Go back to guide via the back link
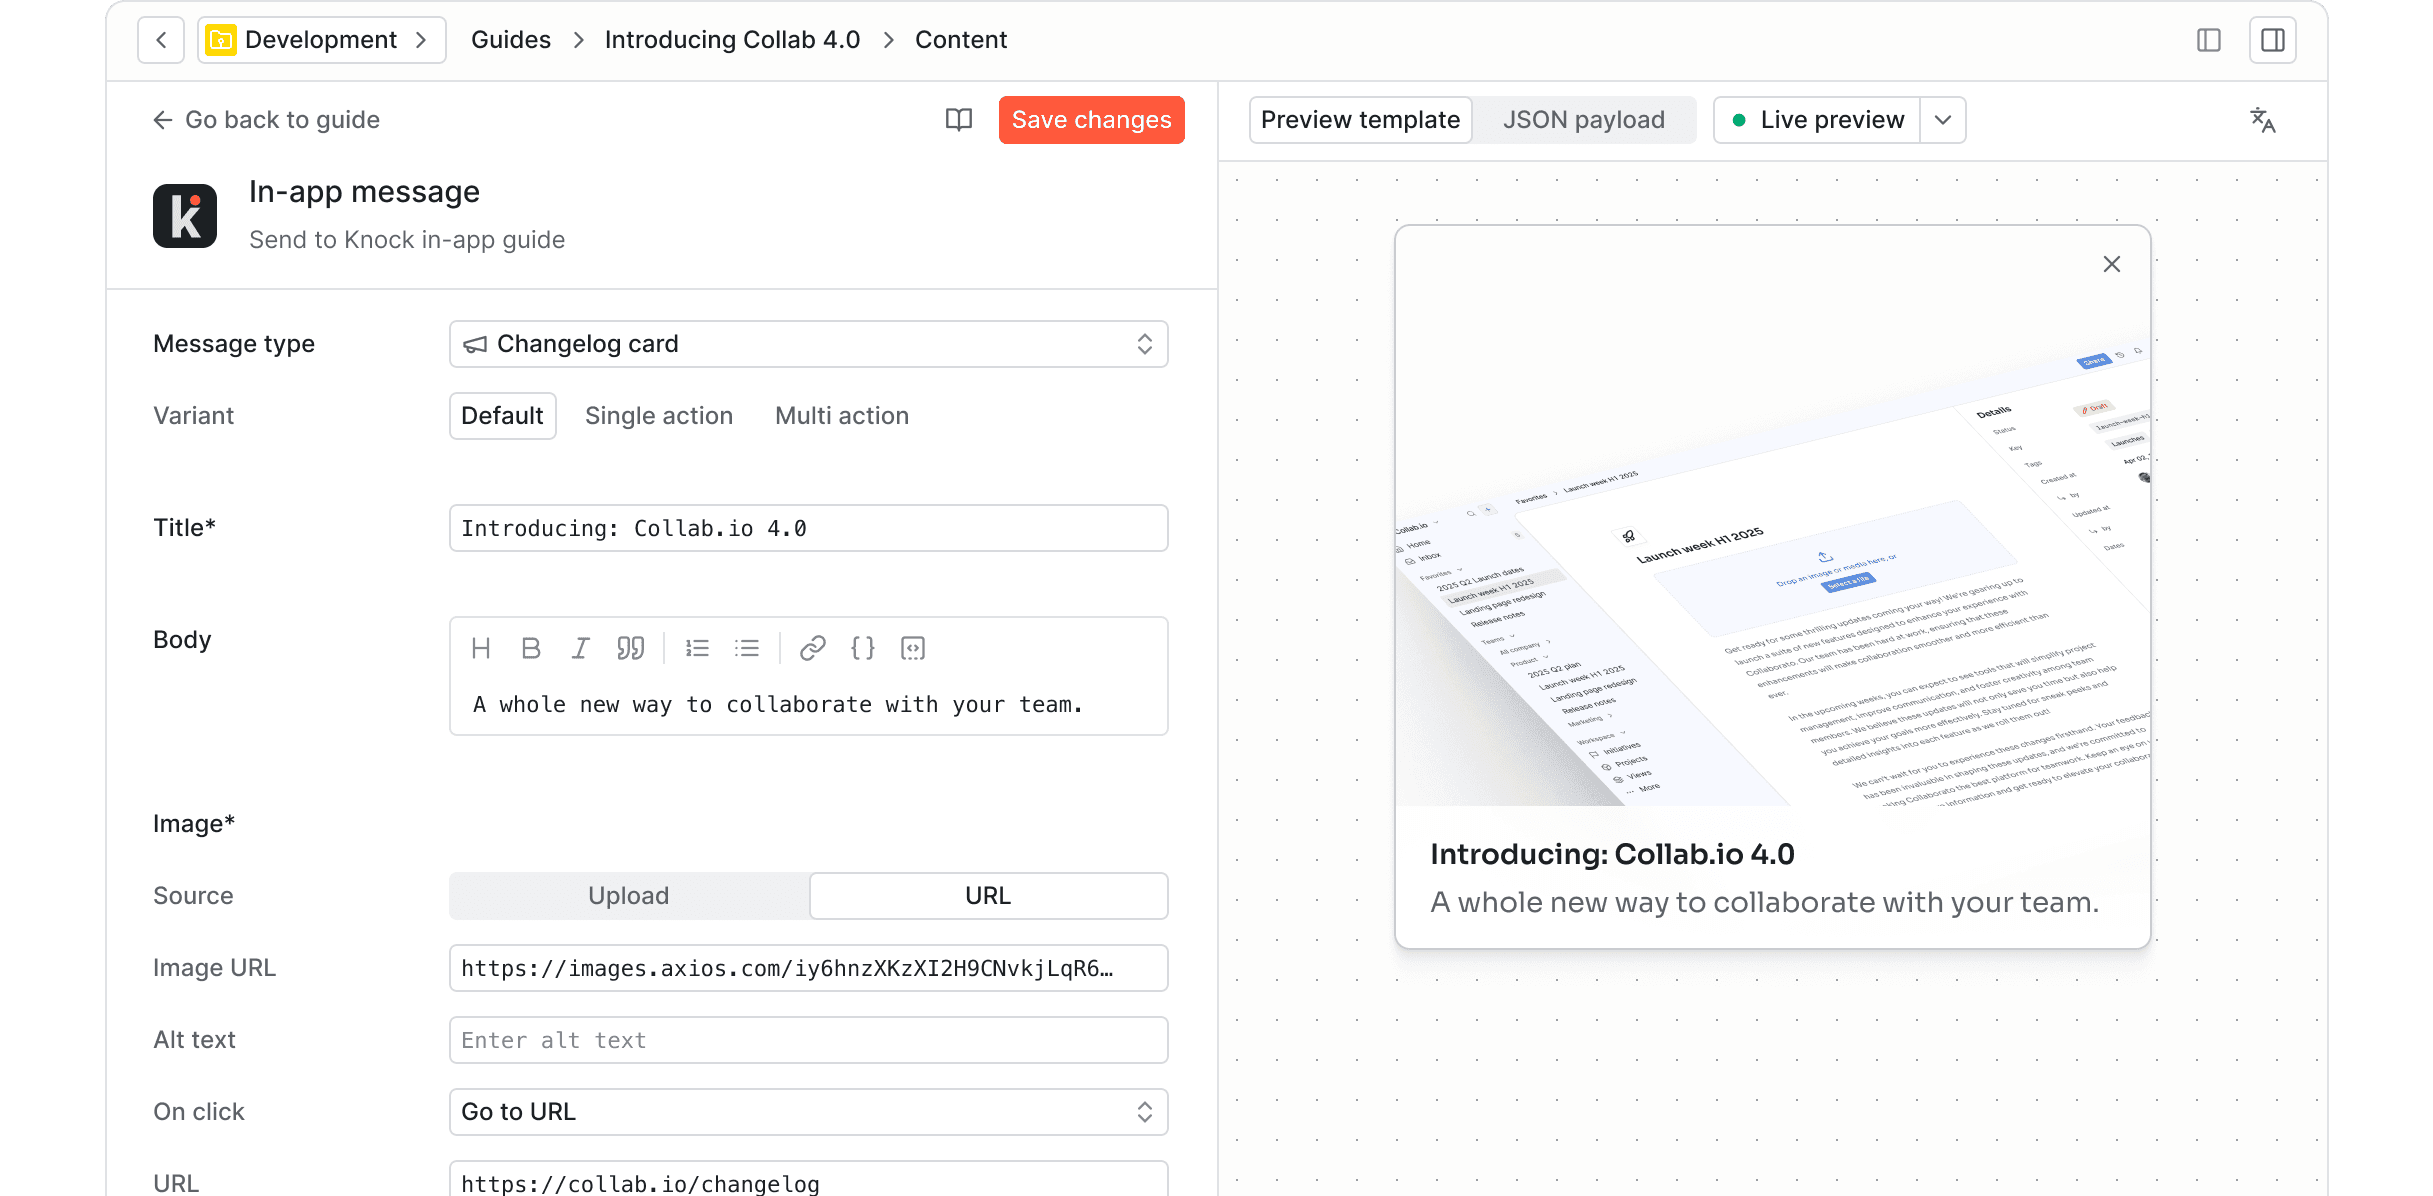Image resolution: width=2433 pixels, height=1196 pixels. [x=266, y=119]
